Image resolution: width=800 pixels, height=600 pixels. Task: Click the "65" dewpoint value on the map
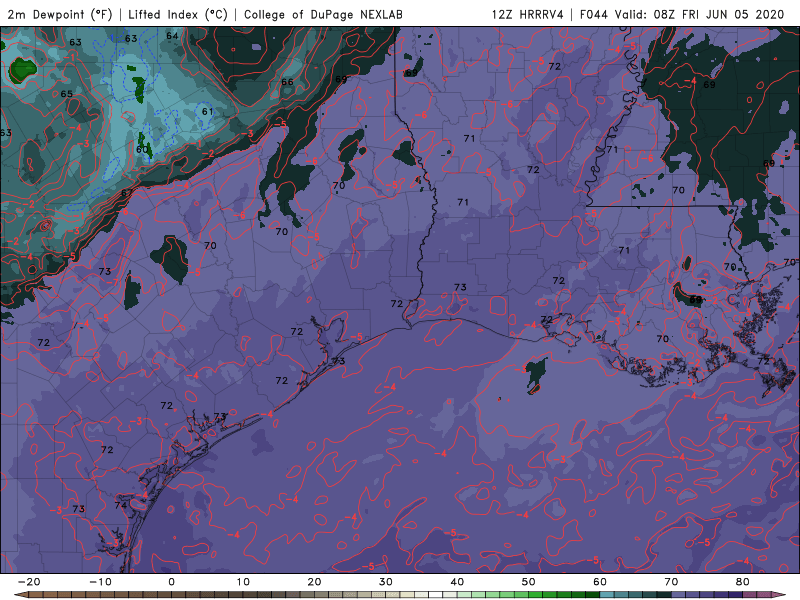(x=66, y=94)
